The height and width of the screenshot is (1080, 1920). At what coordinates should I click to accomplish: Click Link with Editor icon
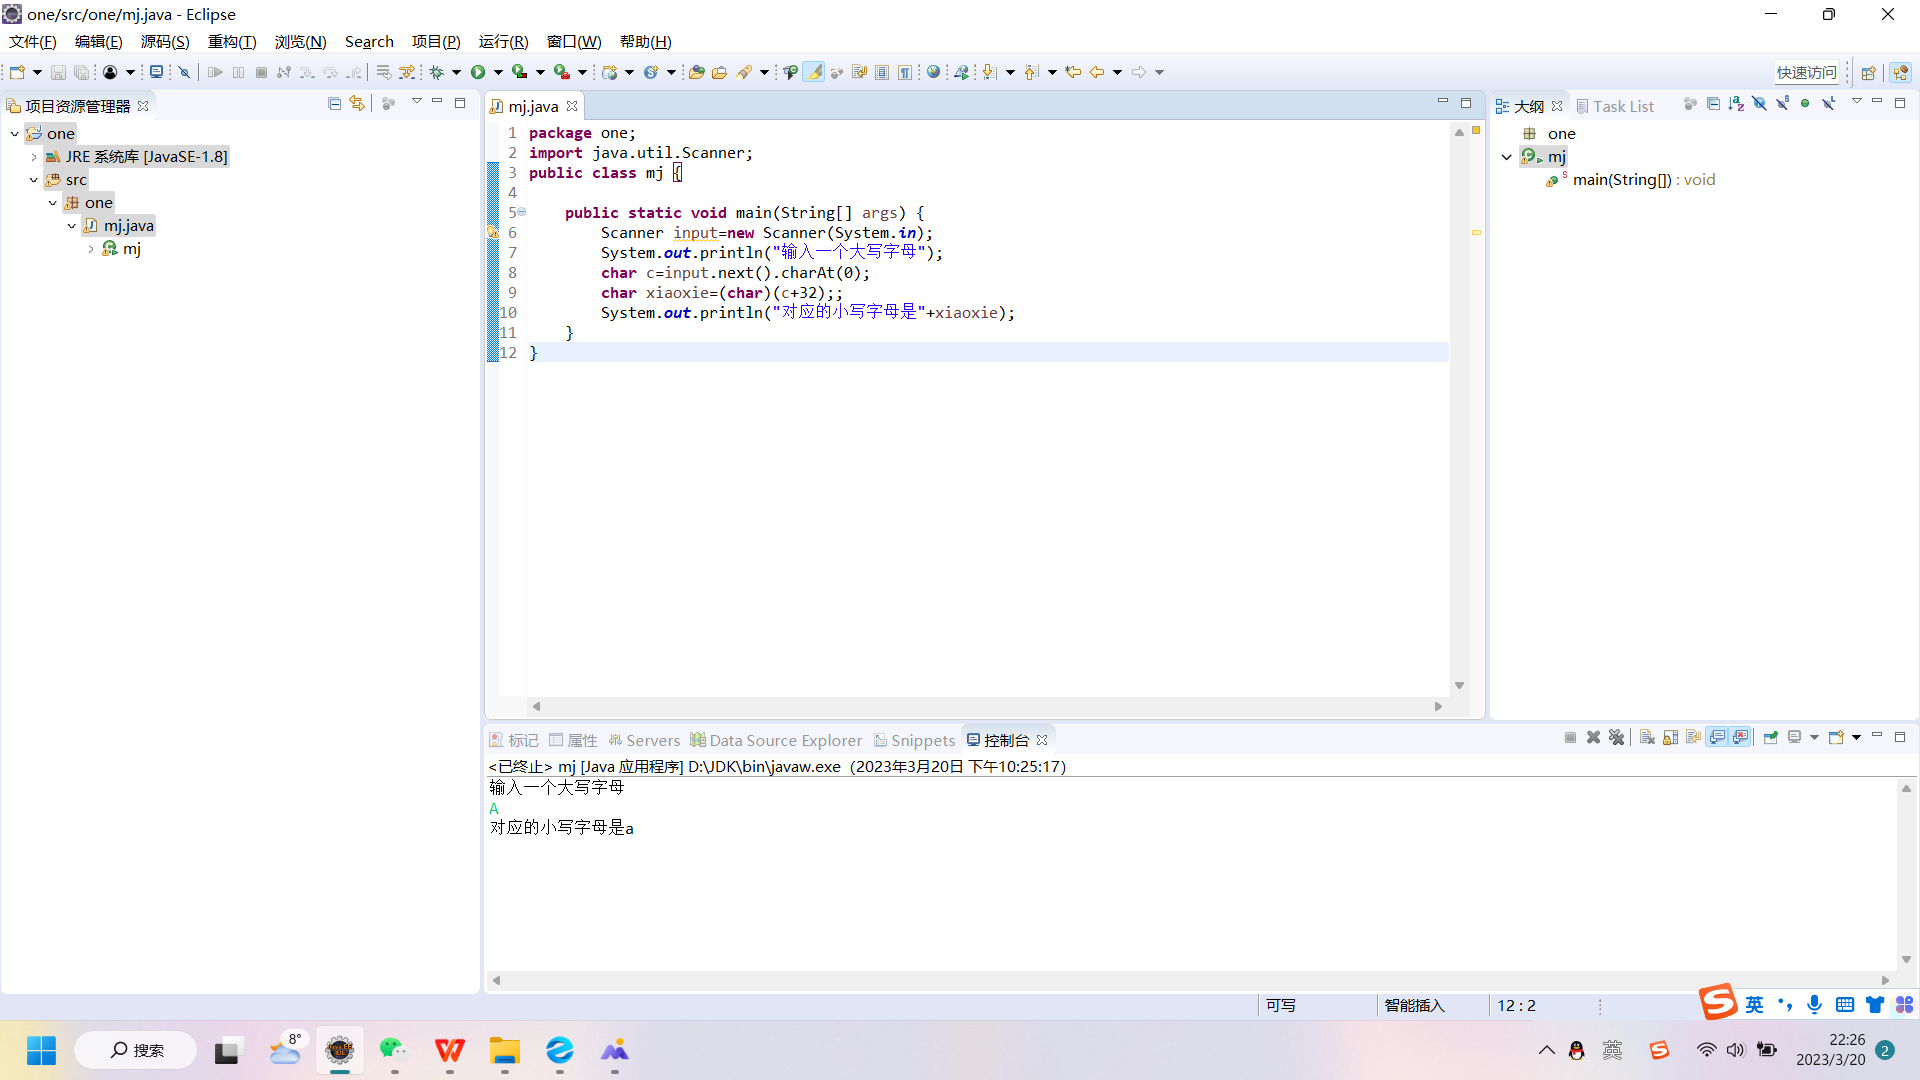pos(357,104)
